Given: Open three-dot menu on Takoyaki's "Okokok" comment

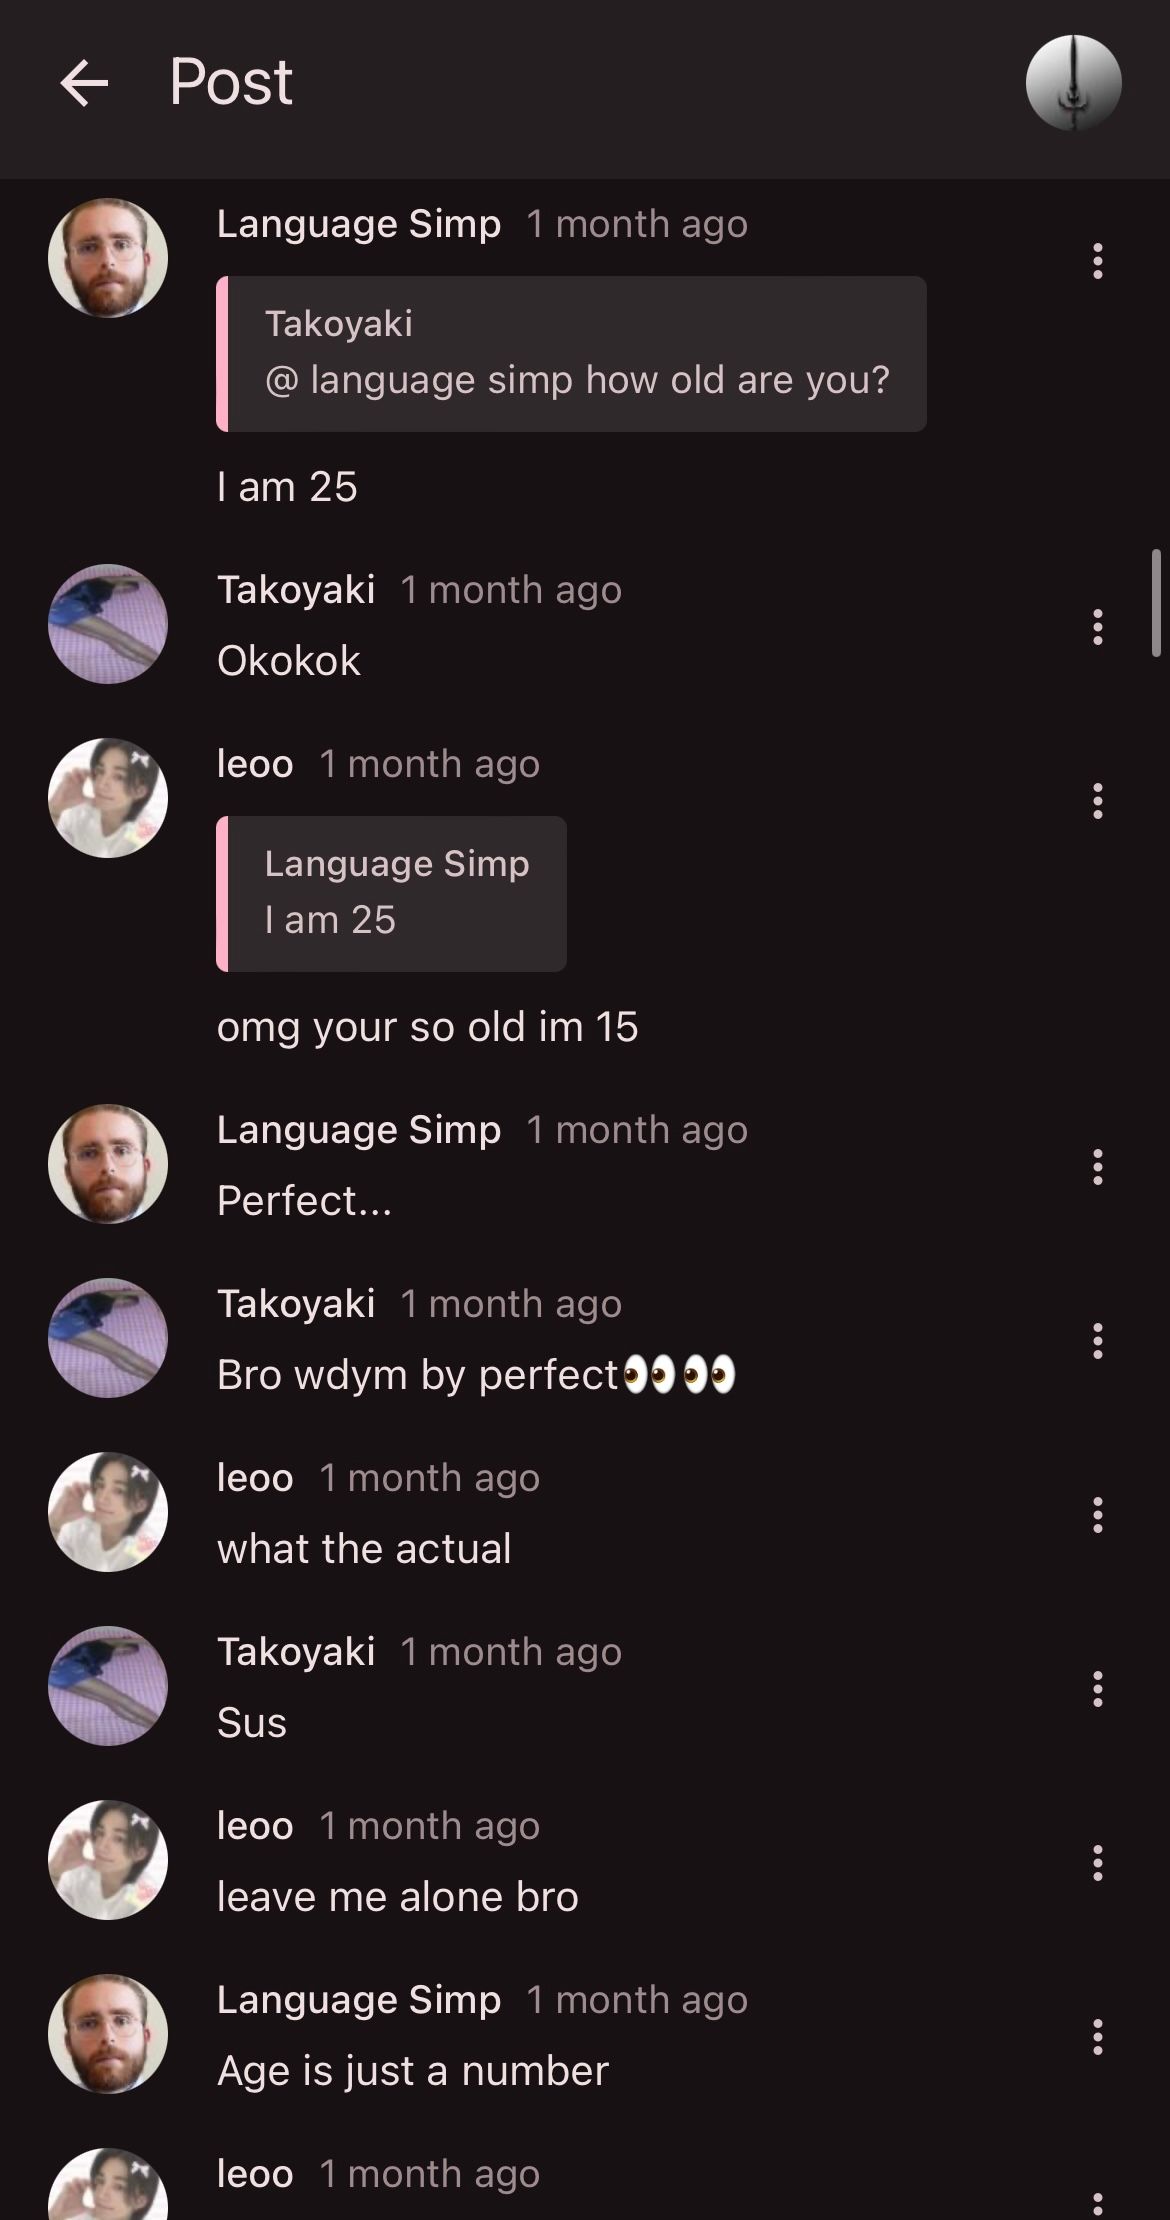Looking at the screenshot, I should [x=1097, y=627].
